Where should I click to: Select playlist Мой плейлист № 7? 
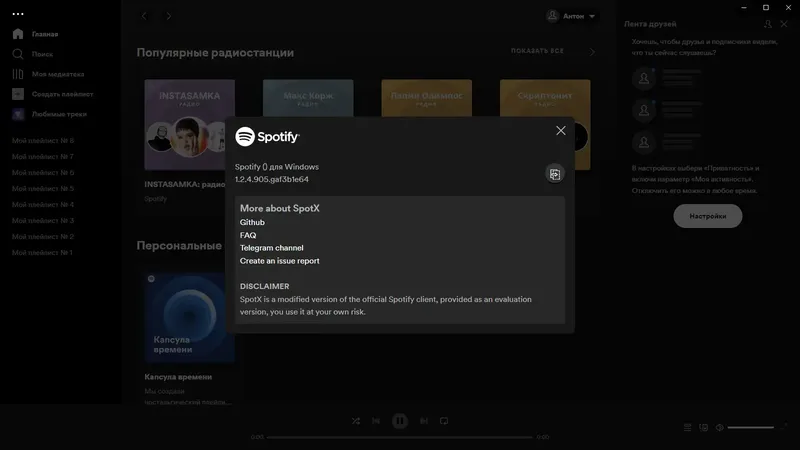pyautogui.click(x=43, y=157)
